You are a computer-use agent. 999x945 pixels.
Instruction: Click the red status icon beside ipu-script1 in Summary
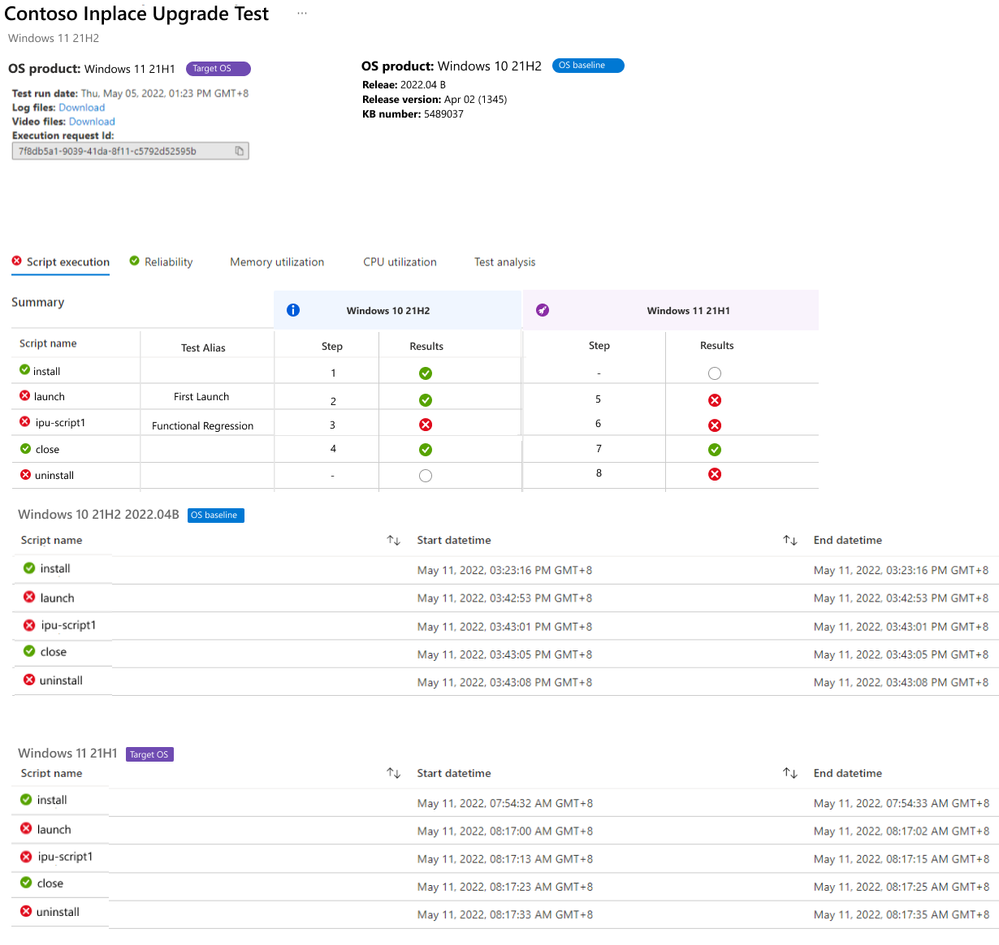point(25,422)
